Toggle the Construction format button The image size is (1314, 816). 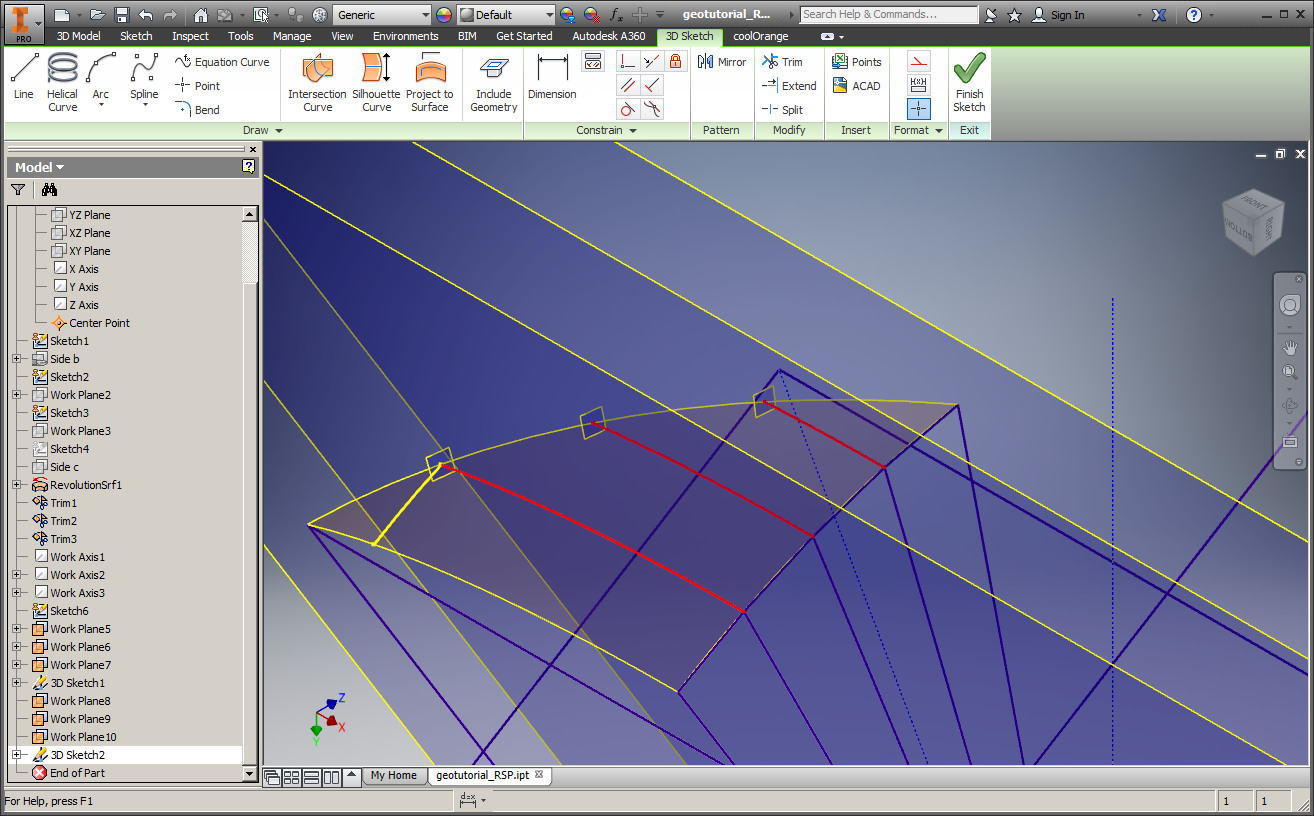[919, 61]
